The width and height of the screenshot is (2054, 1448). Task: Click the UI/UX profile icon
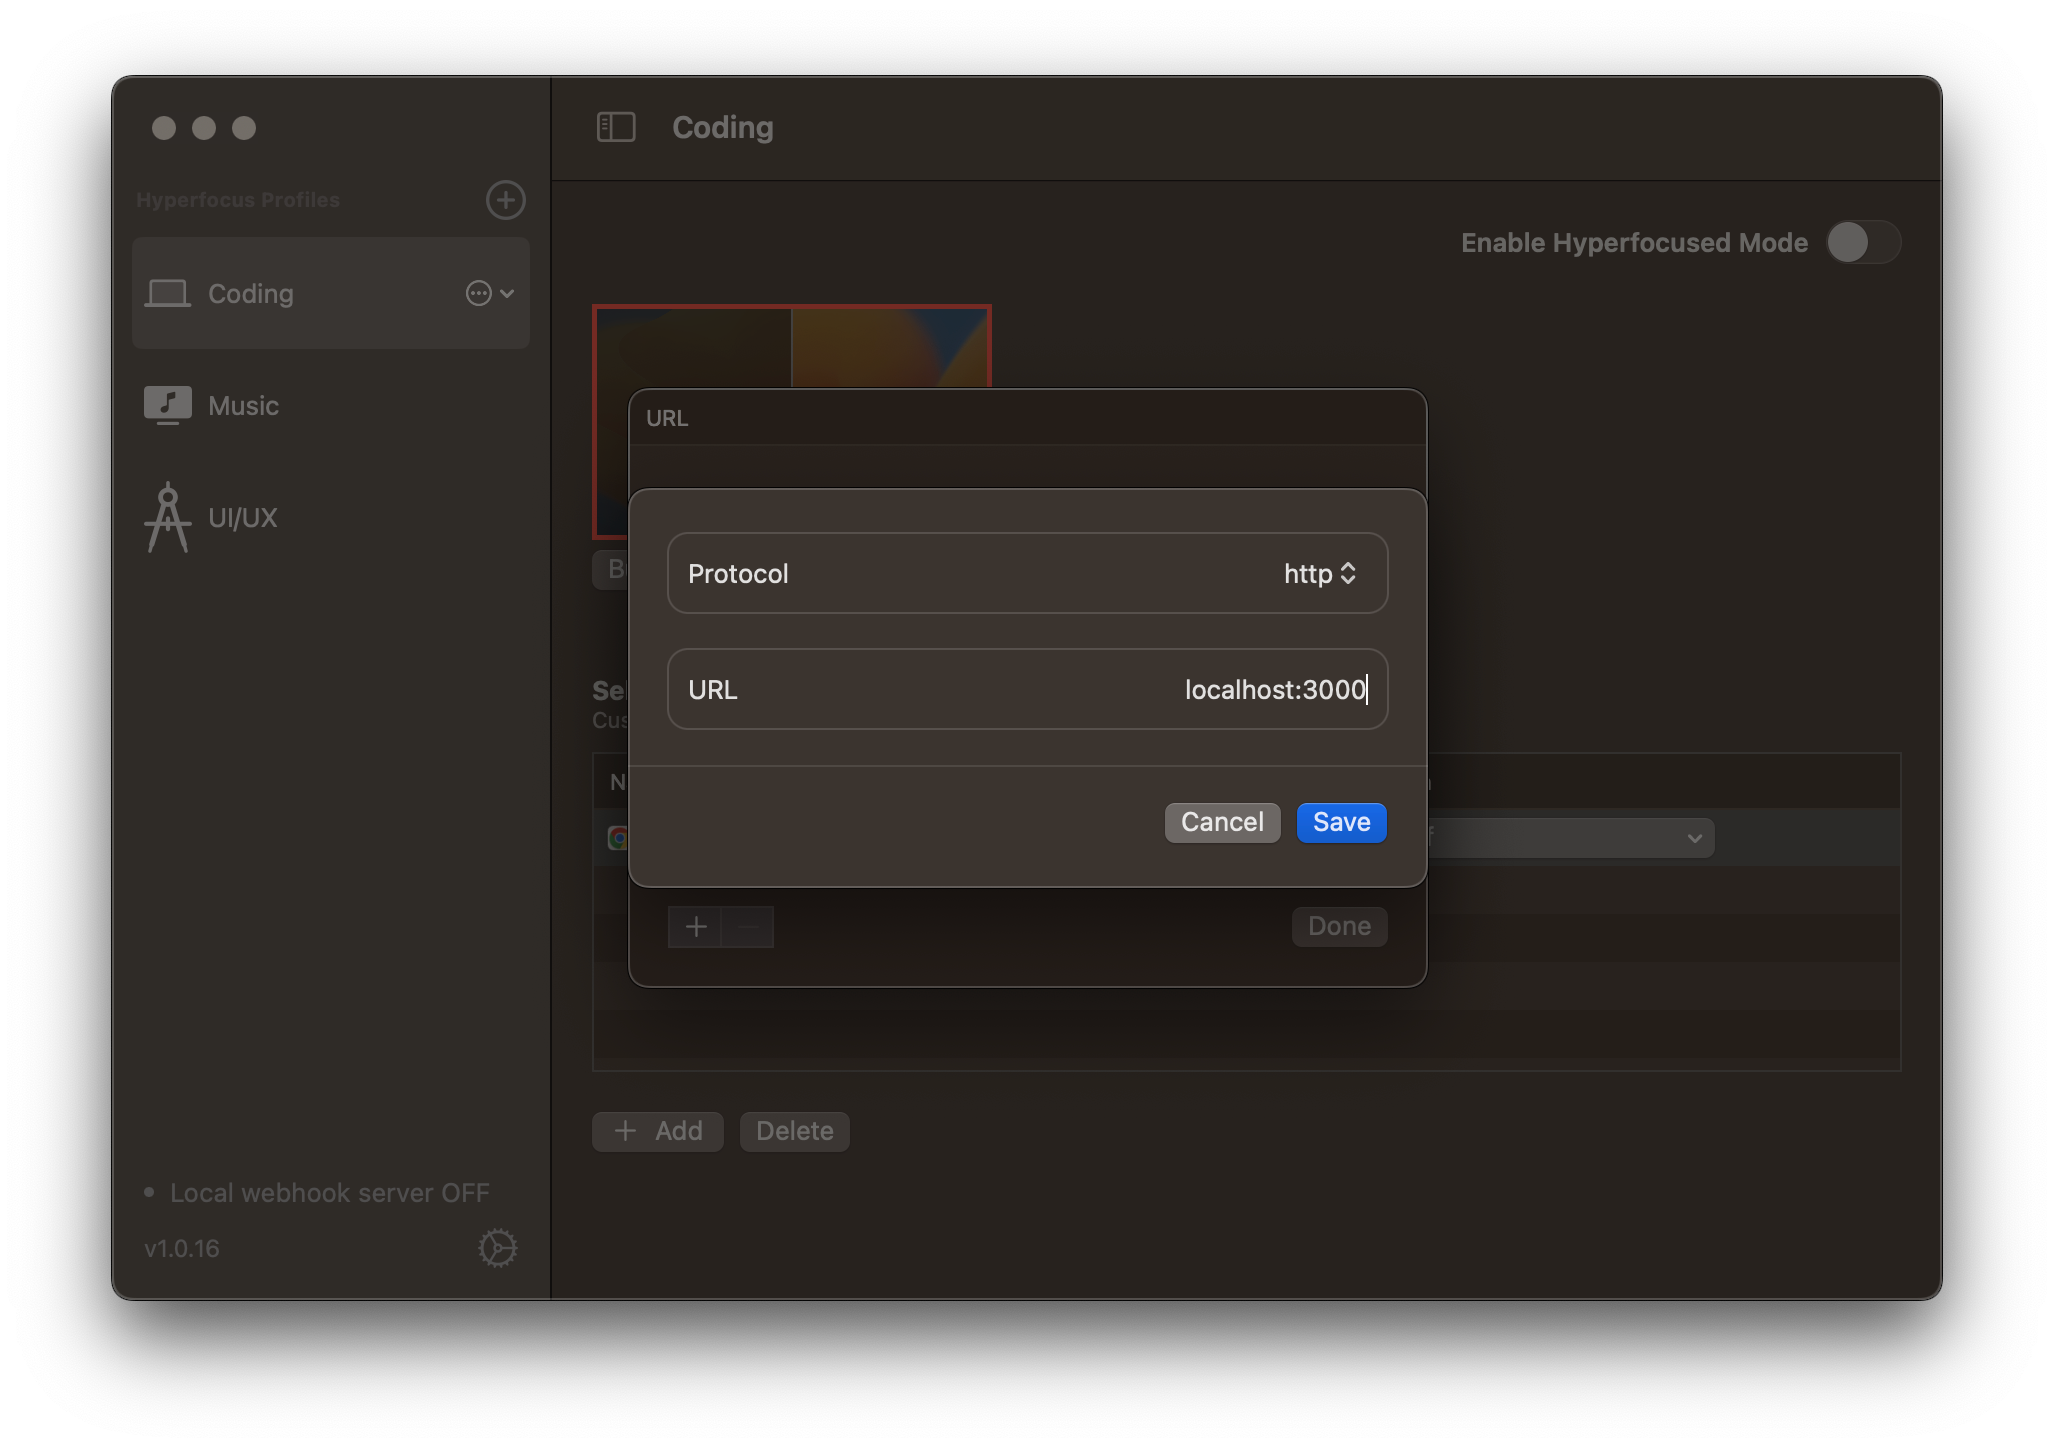pyautogui.click(x=169, y=517)
